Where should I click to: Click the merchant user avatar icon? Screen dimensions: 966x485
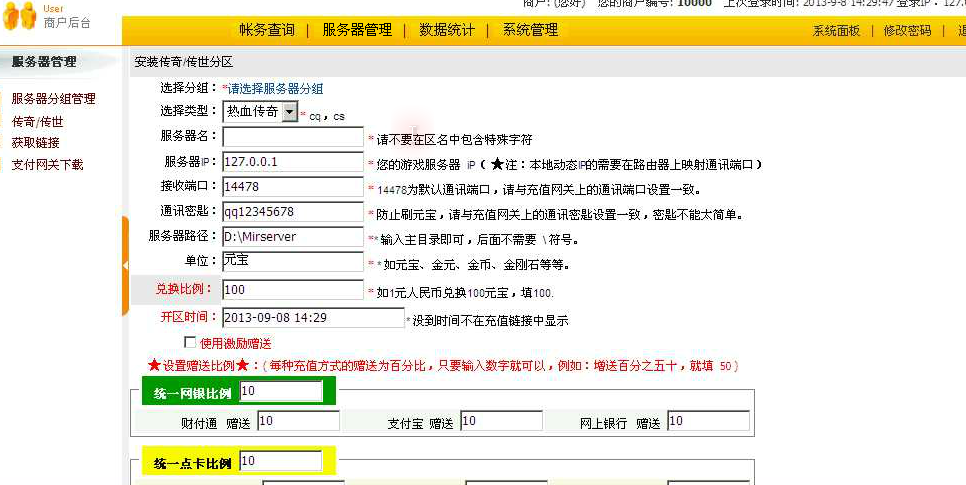19,16
